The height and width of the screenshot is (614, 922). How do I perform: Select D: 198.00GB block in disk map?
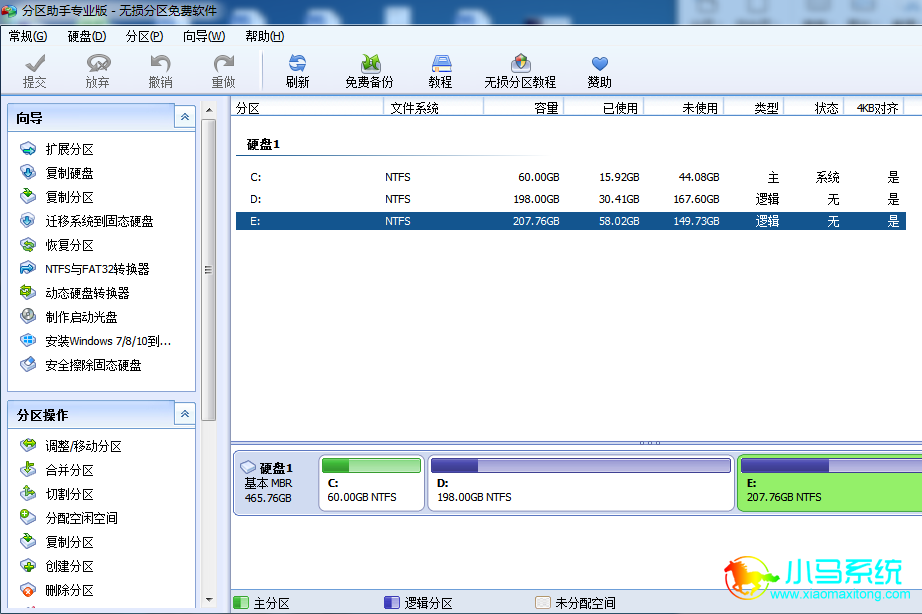[x=581, y=483]
